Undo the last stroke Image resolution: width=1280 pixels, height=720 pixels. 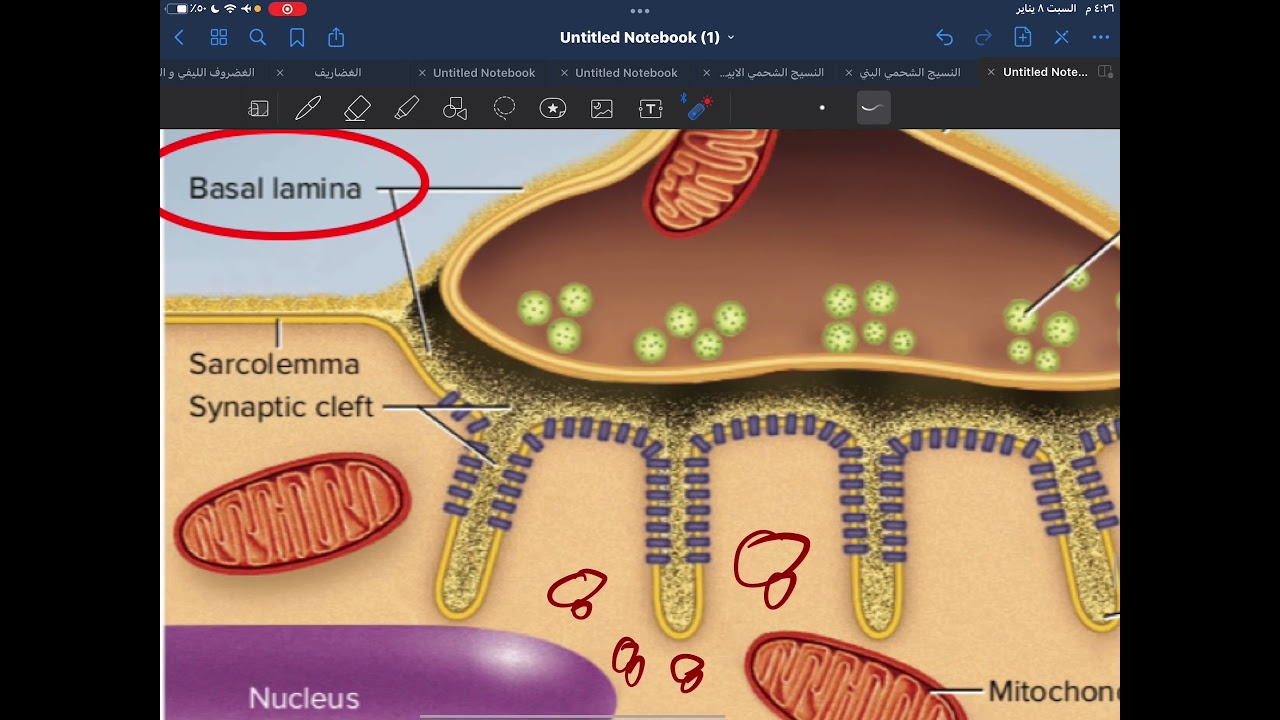[944, 38]
